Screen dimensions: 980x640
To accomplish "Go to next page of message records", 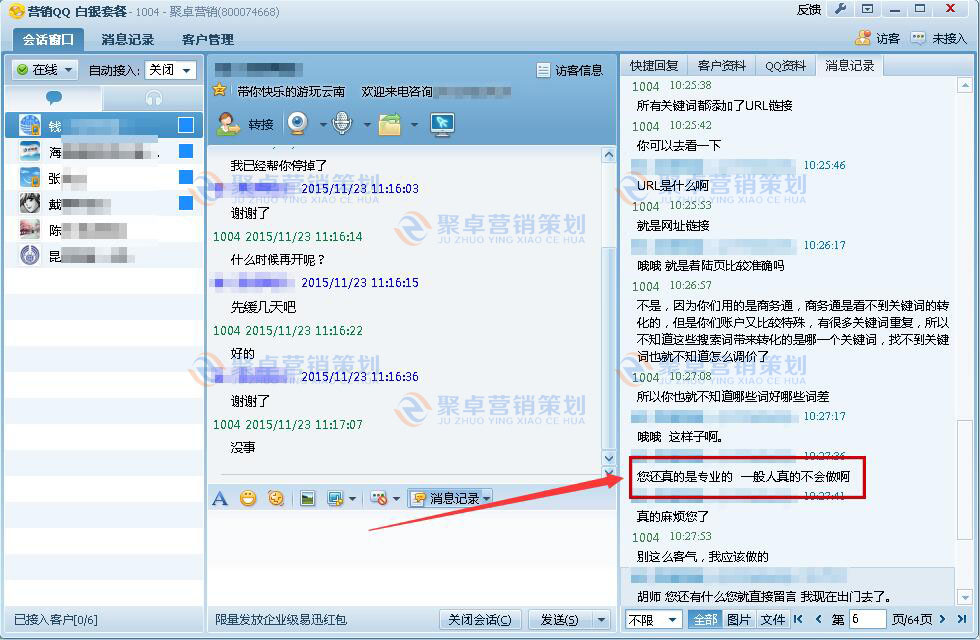I will coord(942,619).
